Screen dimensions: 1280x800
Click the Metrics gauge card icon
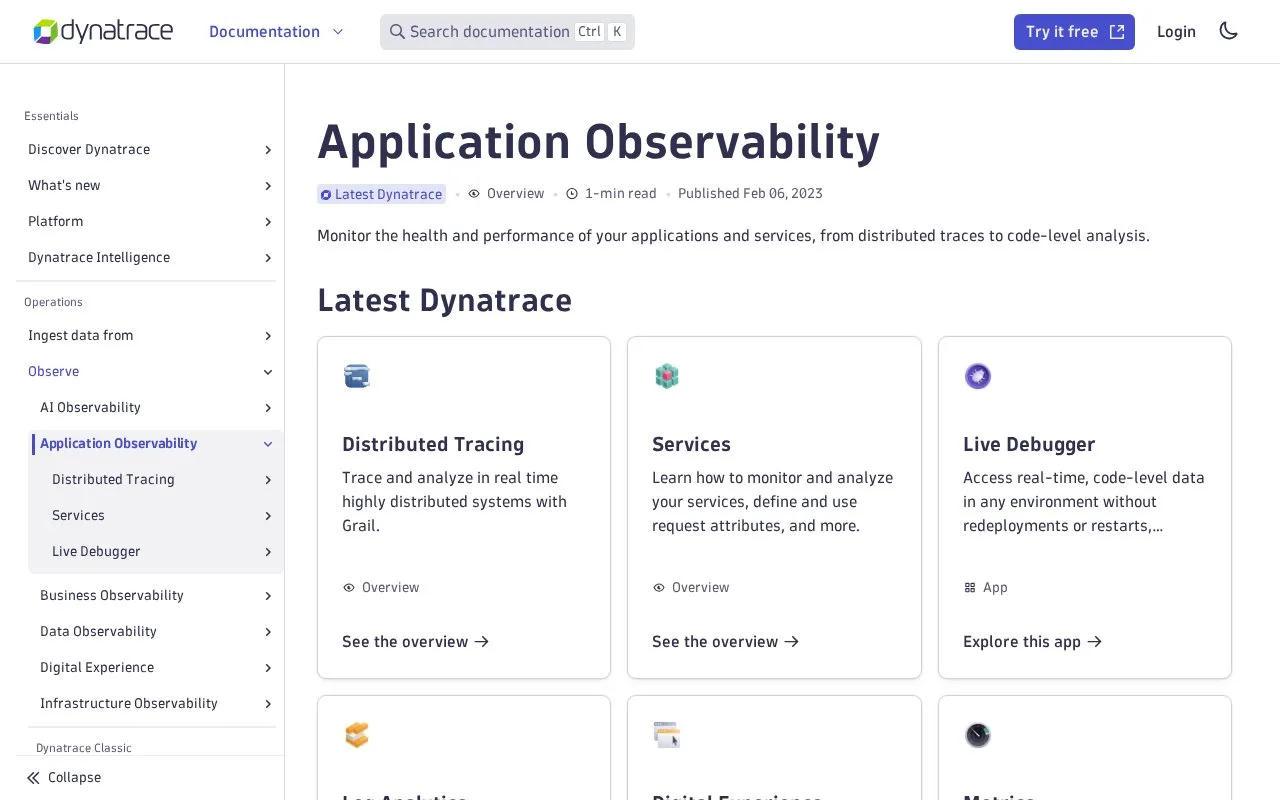coord(978,735)
